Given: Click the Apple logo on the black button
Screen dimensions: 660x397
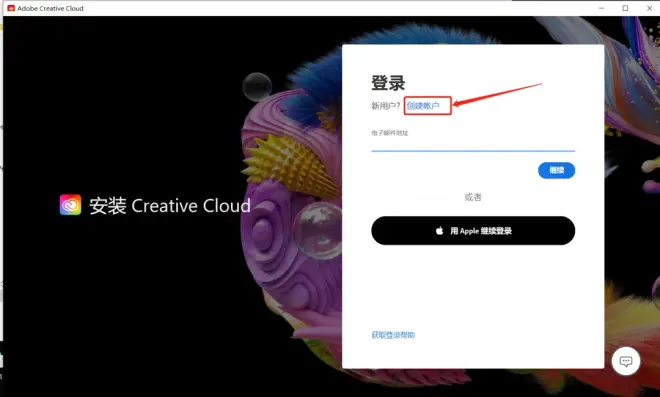Looking at the screenshot, I should 439,230.
